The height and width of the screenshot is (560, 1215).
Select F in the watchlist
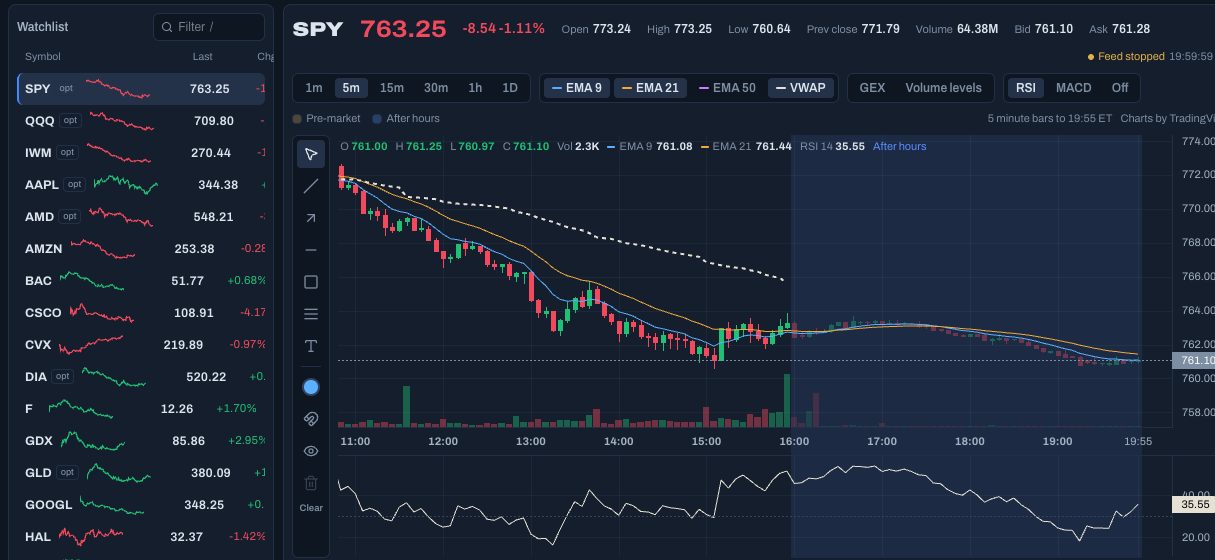tap(141, 409)
